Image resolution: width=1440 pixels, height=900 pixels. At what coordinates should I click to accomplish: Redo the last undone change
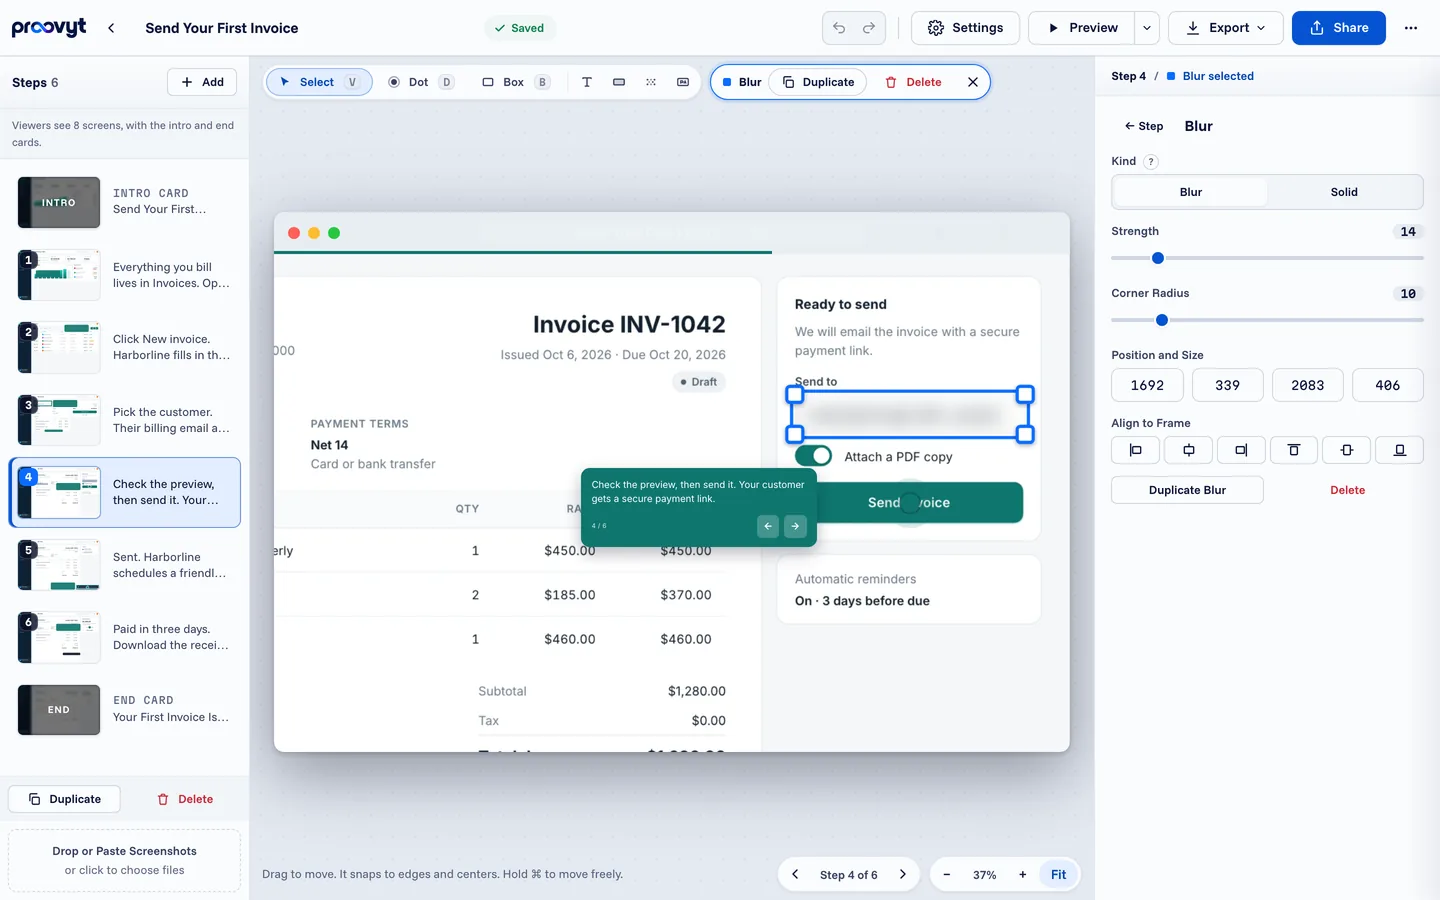click(x=869, y=28)
